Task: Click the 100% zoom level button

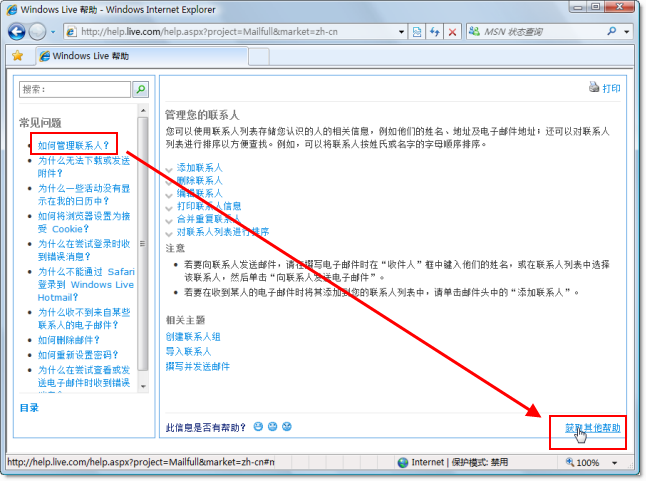Action: tap(583, 462)
